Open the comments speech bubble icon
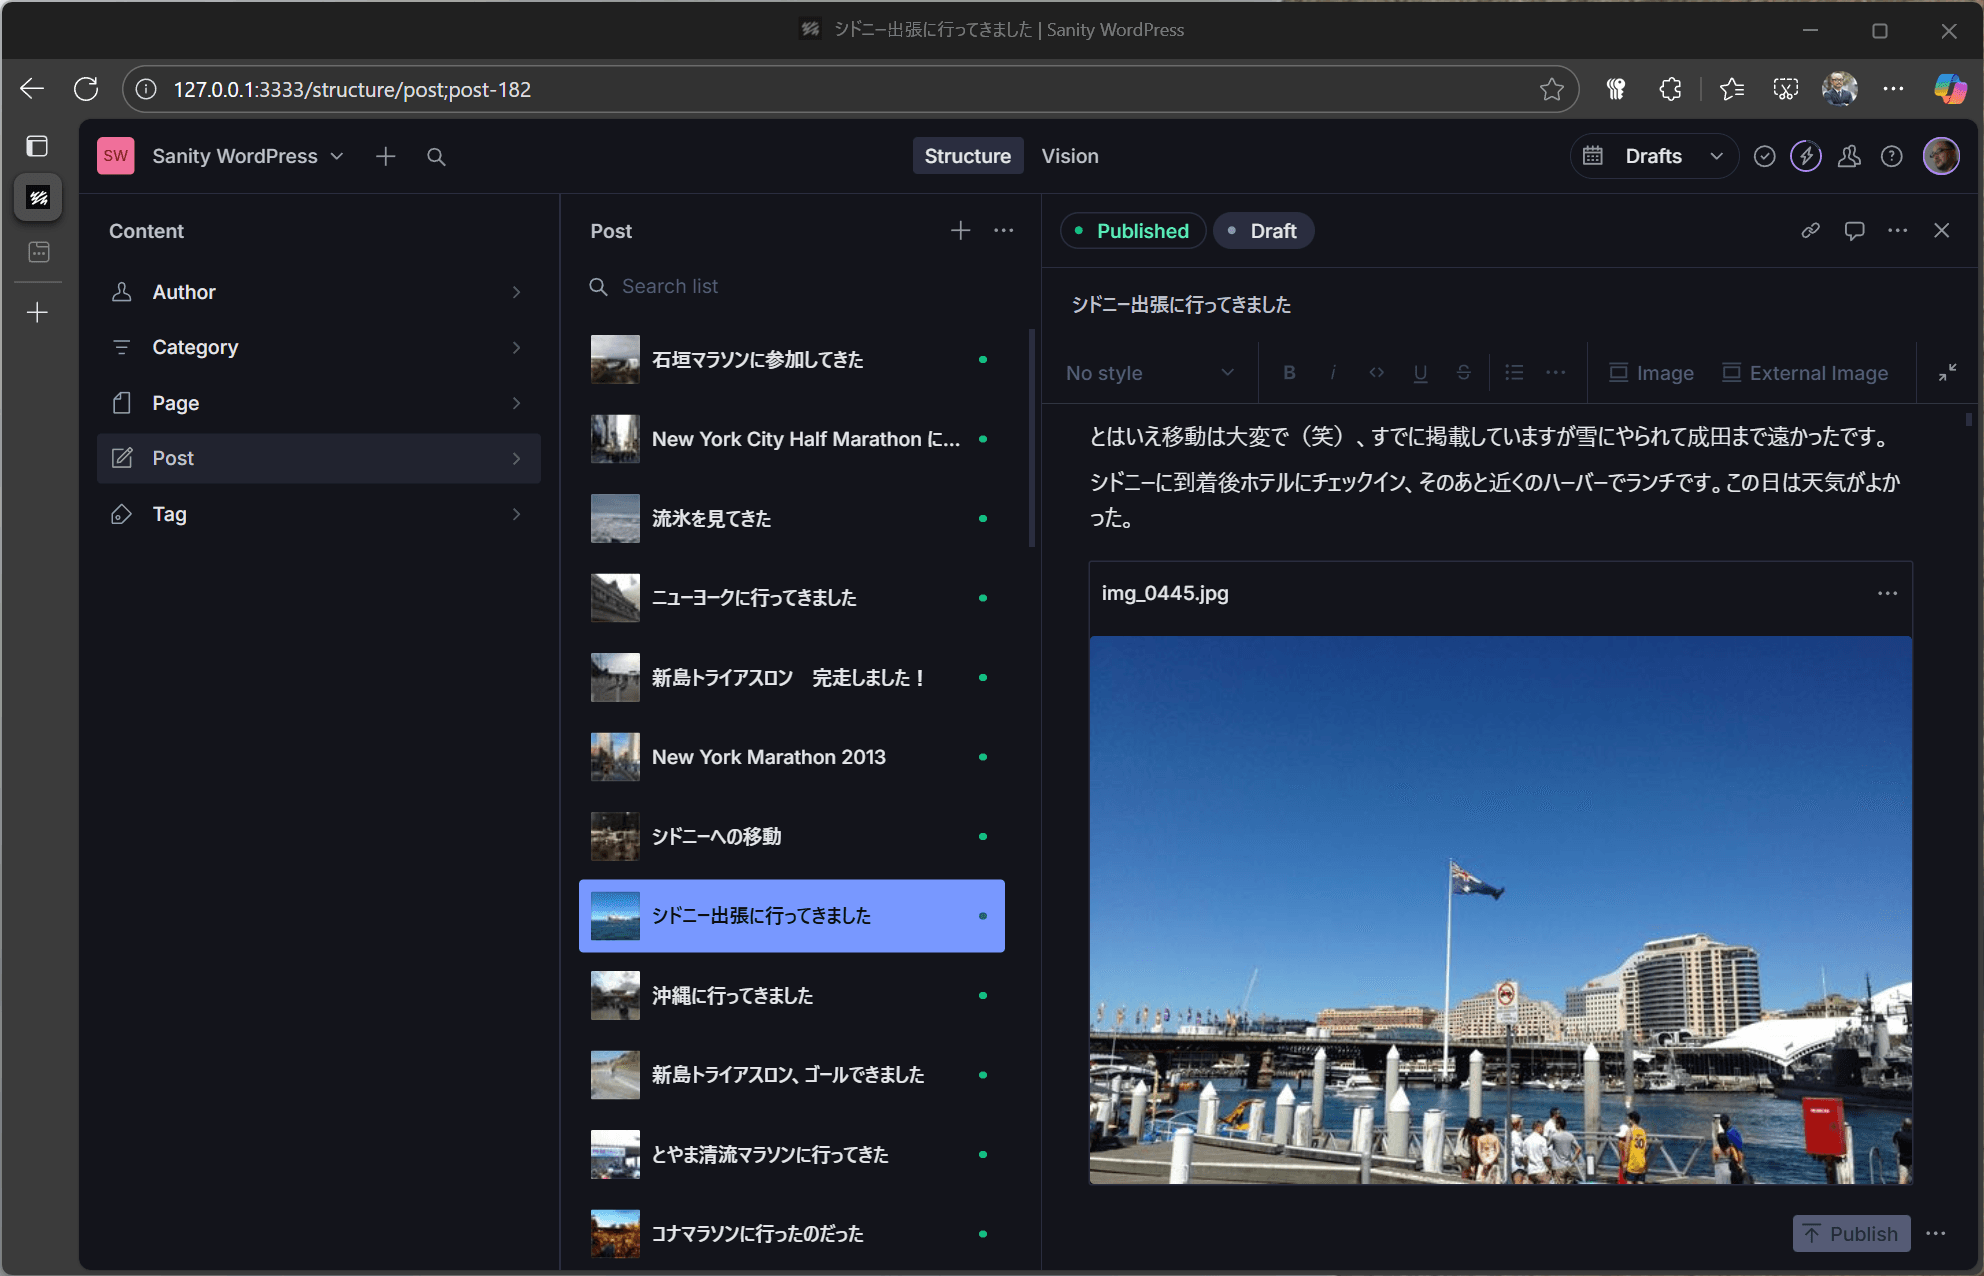The width and height of the screenshot is (1984, 1276). click(x=1854, y=231)
